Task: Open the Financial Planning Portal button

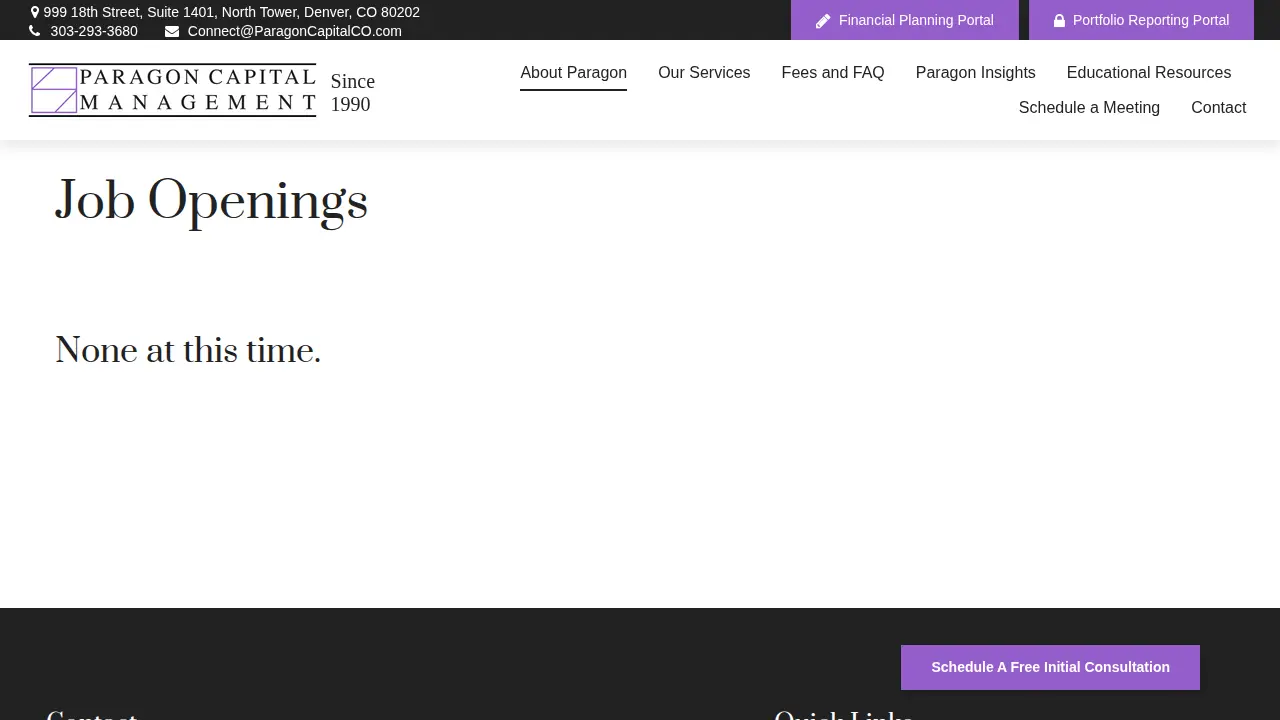Action: [905, 20]
